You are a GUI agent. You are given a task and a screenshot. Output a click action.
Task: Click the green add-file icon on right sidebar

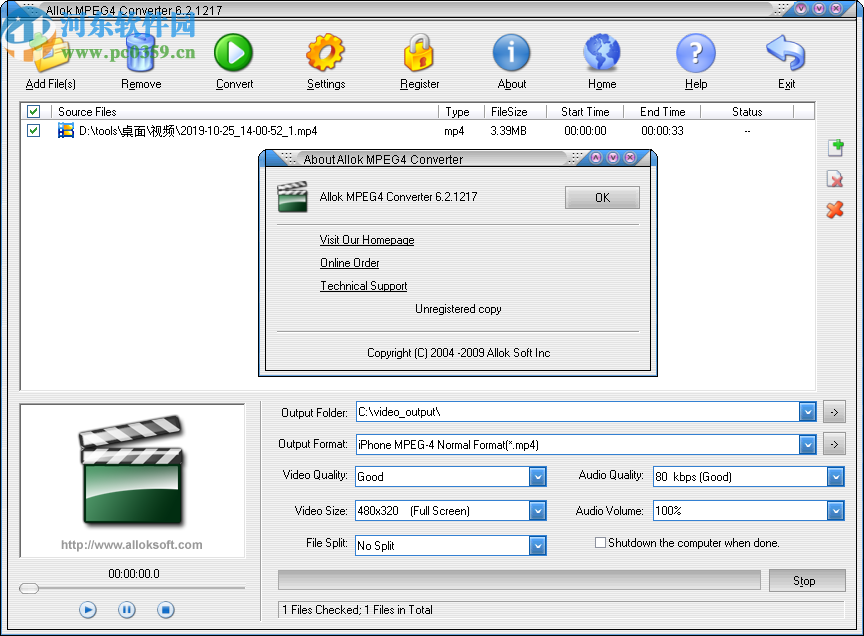tap(835, 147)
